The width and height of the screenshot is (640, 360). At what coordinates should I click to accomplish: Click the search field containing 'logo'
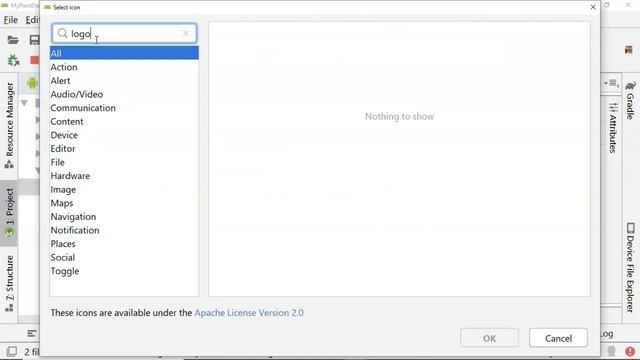pos(124,33)
